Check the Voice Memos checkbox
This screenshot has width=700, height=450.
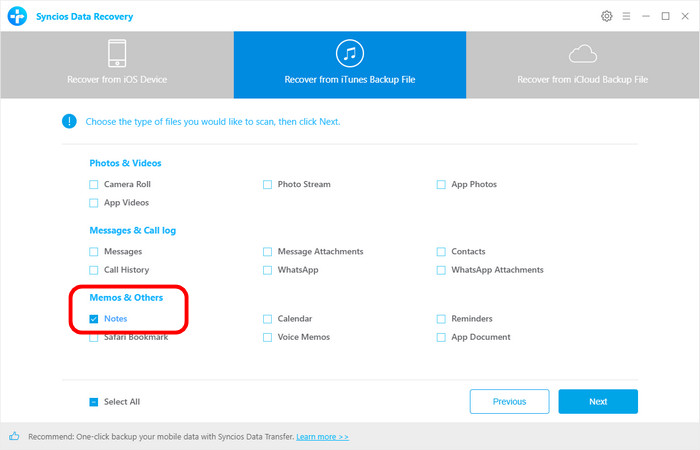267,338
